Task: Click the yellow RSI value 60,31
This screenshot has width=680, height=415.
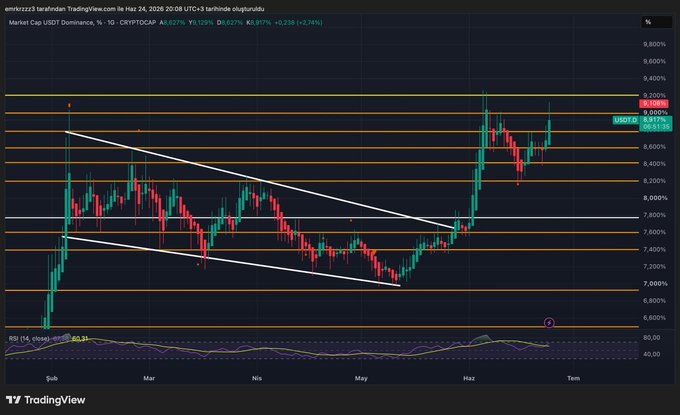Action: [80, 338]
